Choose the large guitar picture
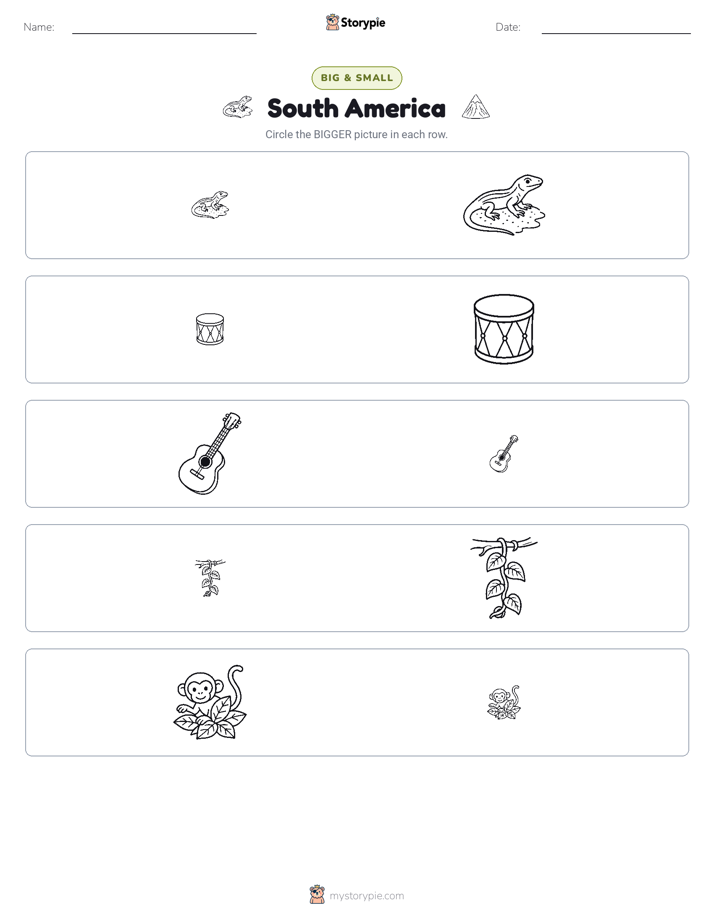 coord(210,453)
